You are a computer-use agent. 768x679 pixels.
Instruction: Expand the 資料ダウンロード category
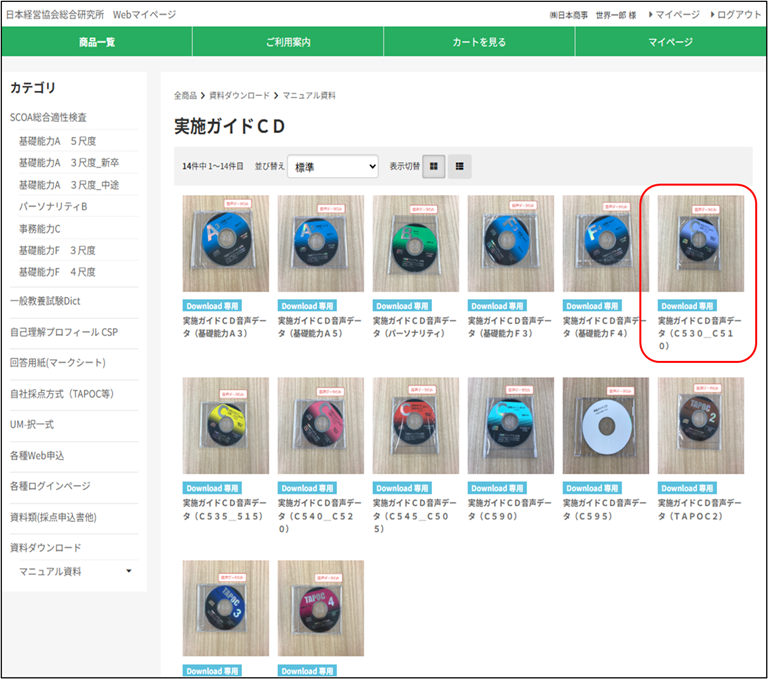pyautogui.click(x=46, y=548)
